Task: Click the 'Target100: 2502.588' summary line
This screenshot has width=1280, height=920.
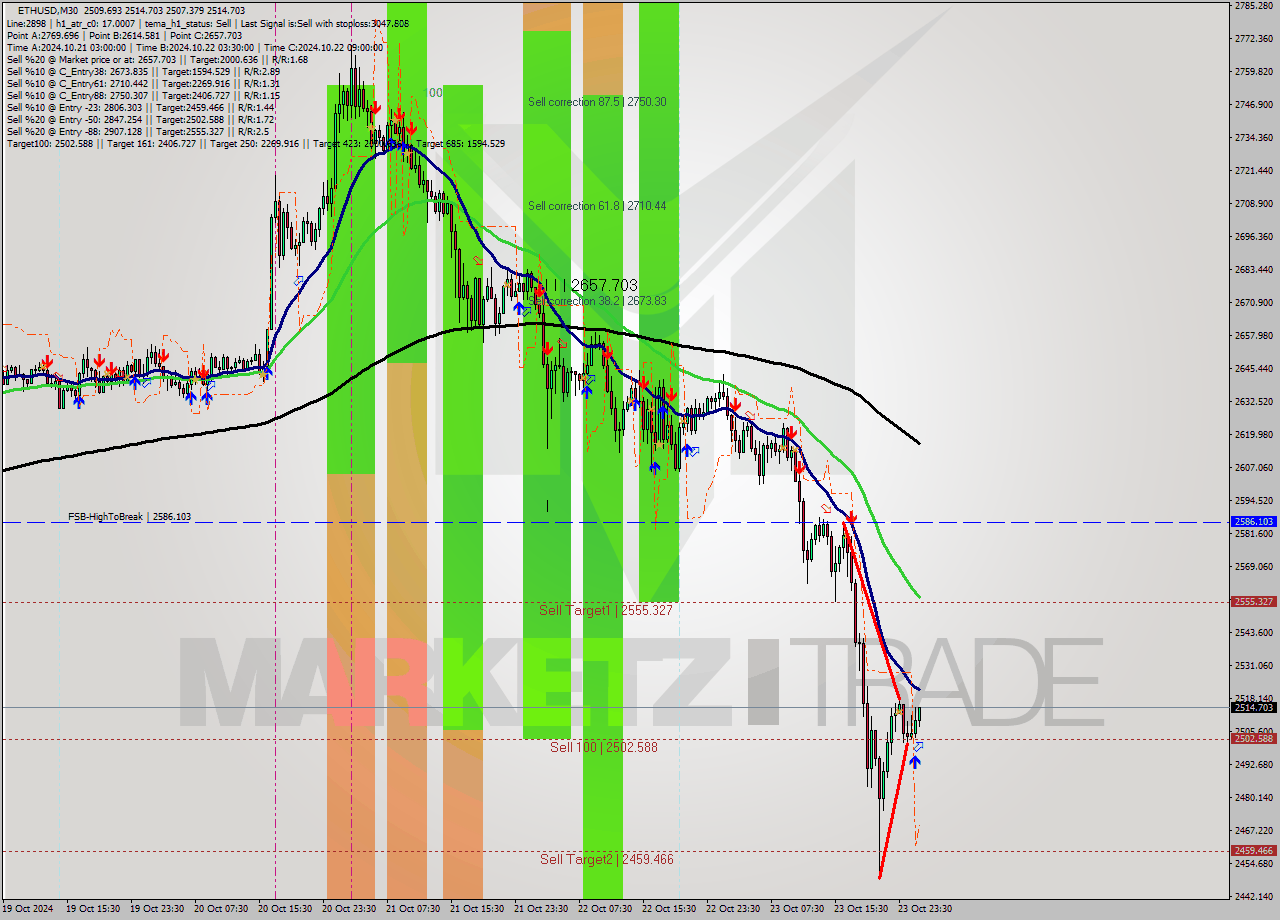Action: point(255,144)
